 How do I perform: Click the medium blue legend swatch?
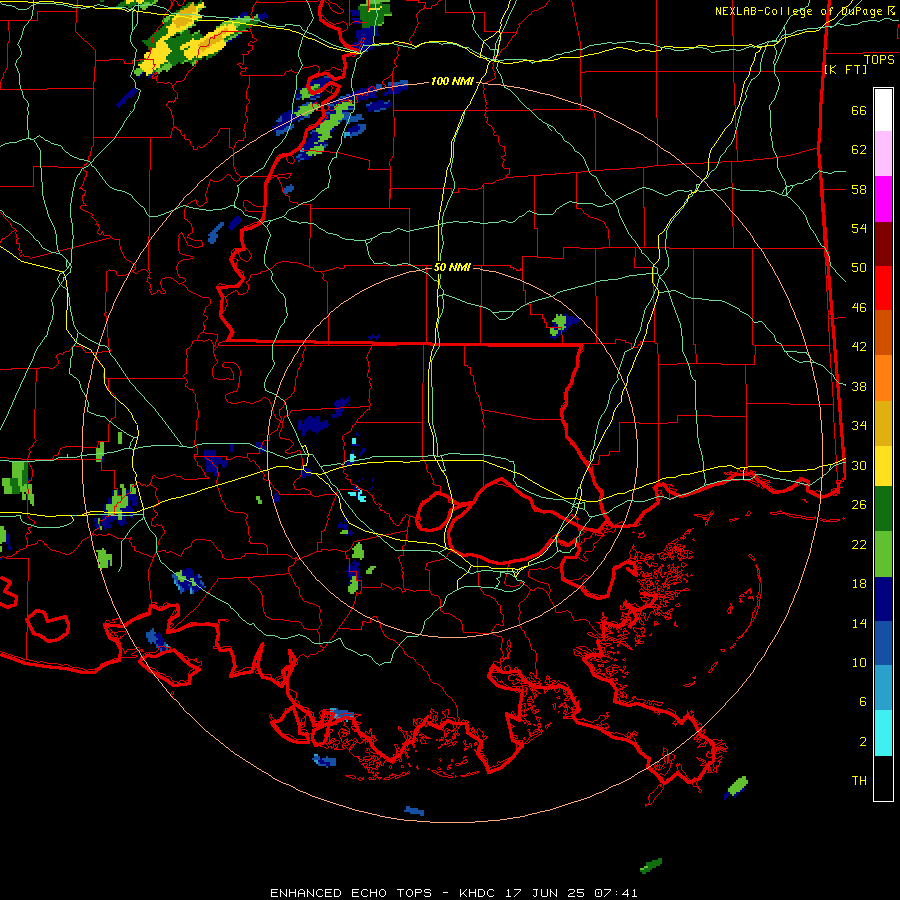[x=883, y=644]
